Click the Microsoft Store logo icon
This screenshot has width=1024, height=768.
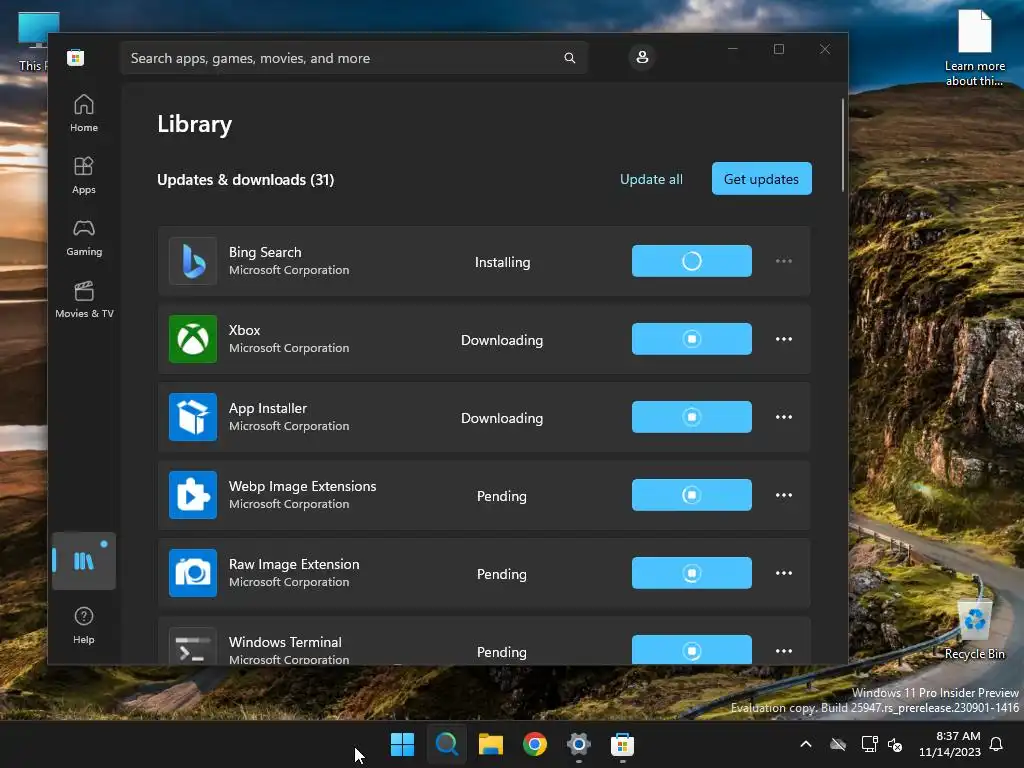pos(75,57)
